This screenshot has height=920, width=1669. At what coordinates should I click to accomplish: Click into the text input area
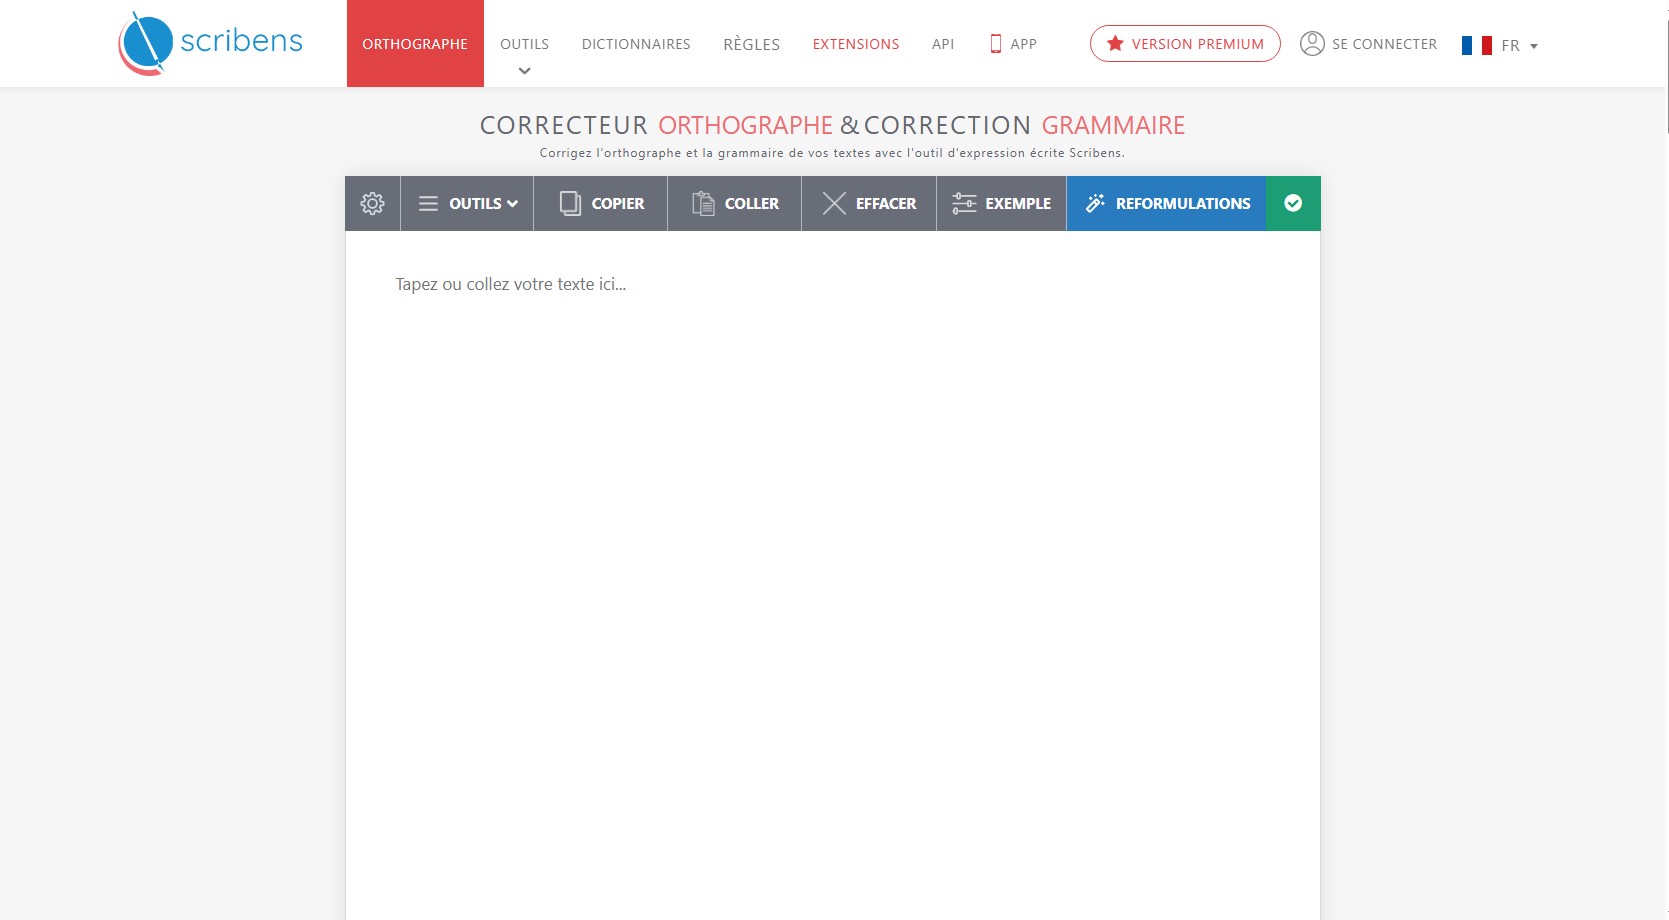tap(832, 500)
